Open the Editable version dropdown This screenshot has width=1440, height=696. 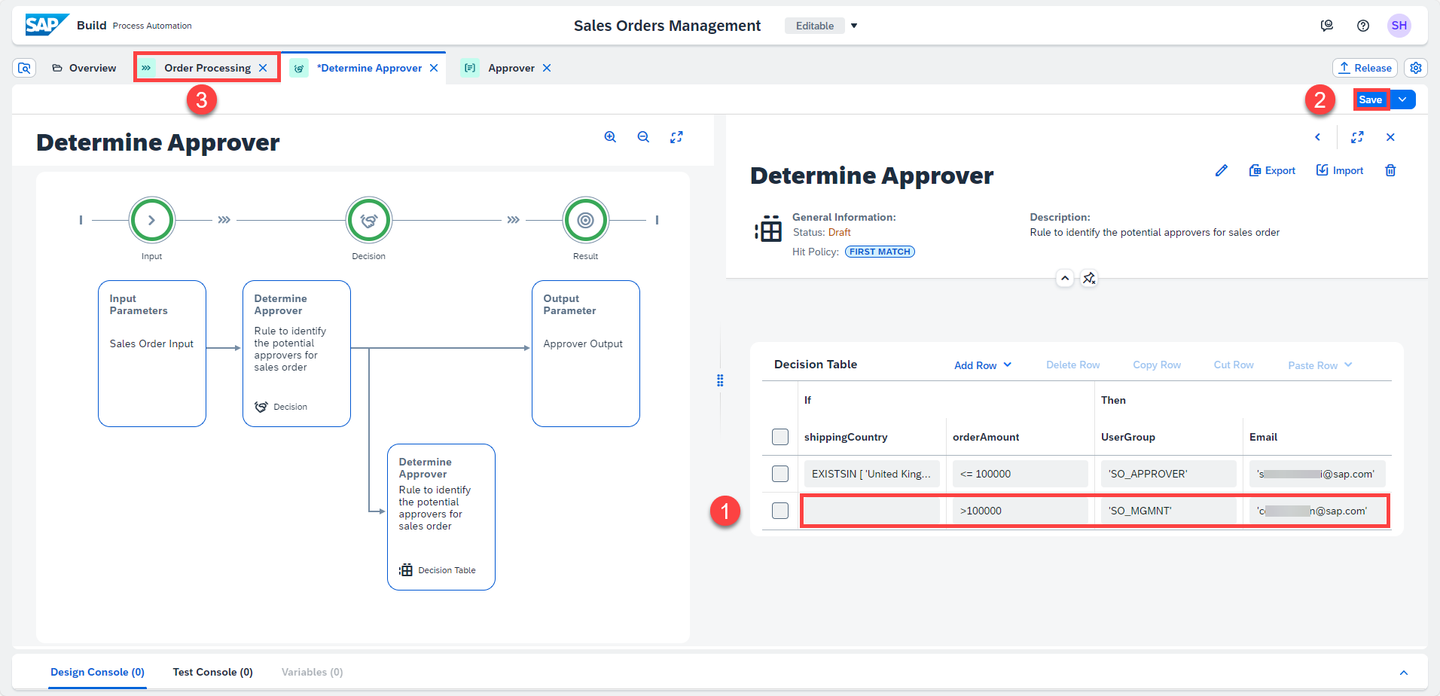coord(853,26)
